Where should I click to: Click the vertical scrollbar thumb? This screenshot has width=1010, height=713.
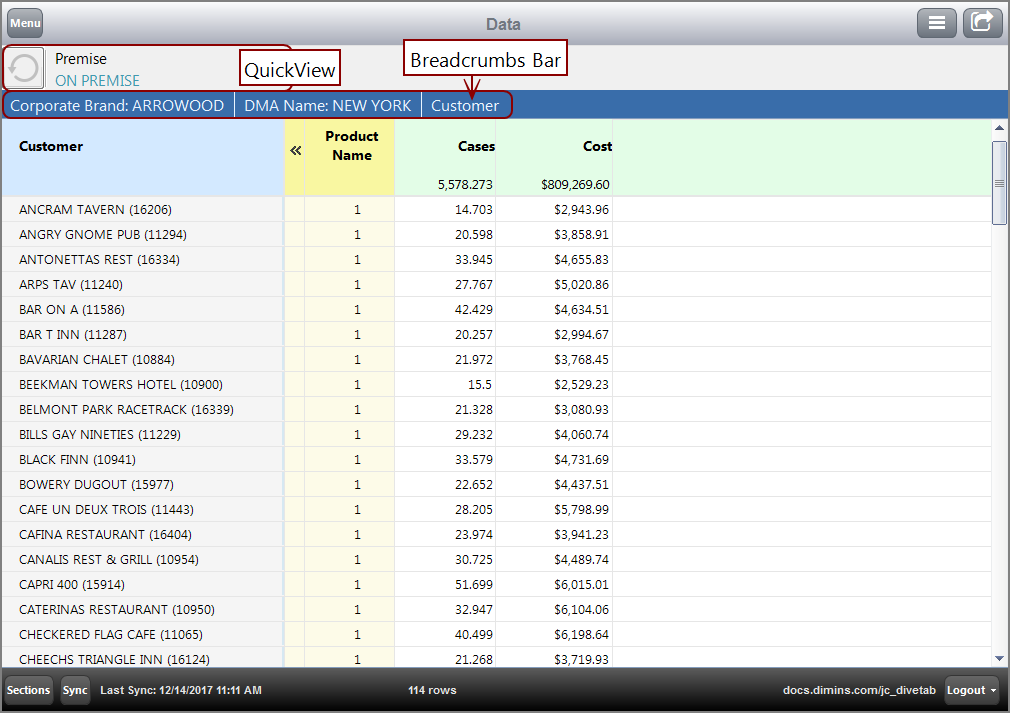pos(999,183)
